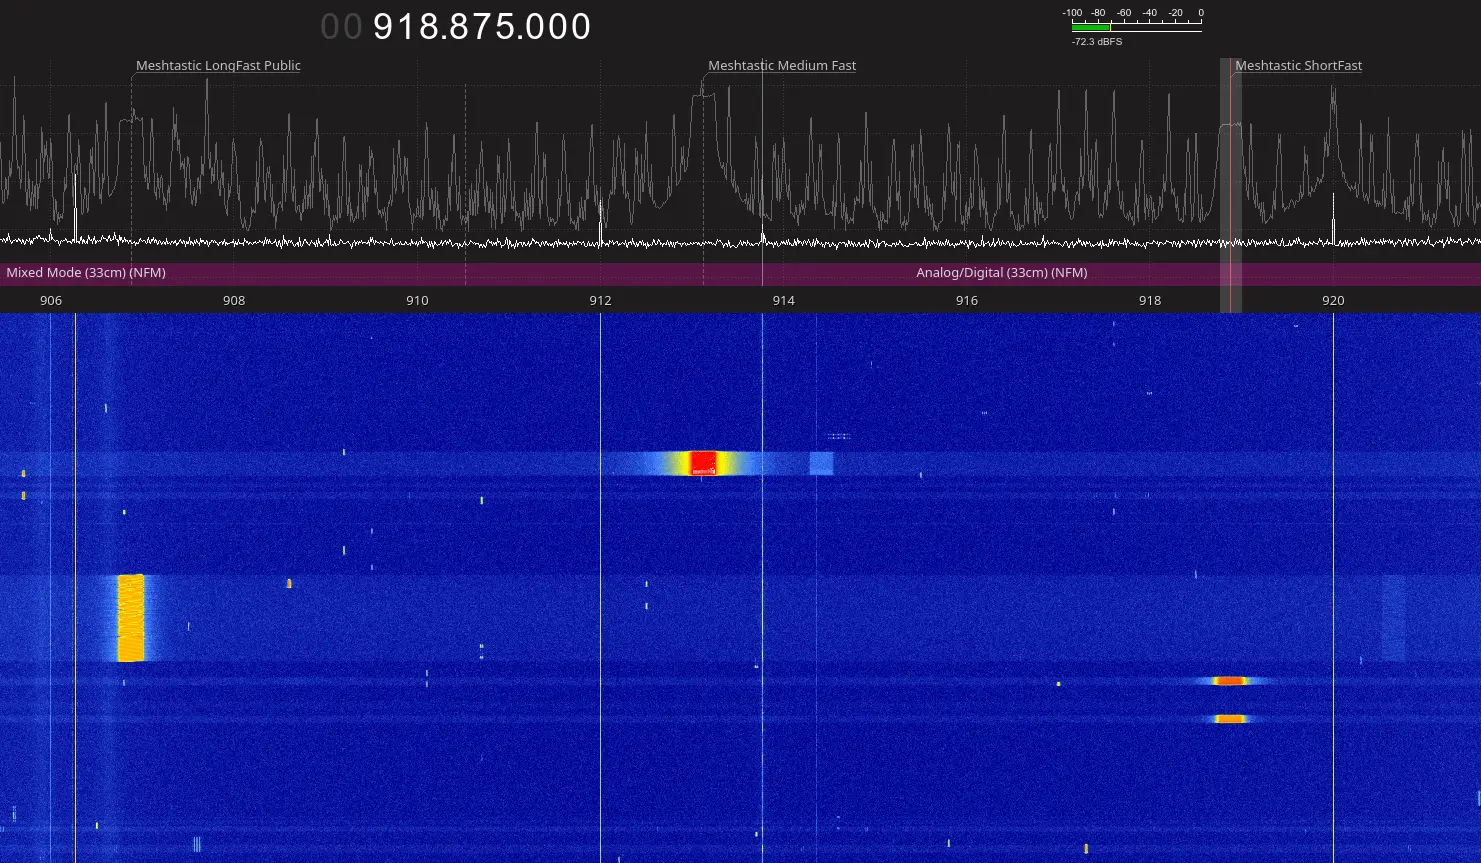Tune to 912 on the frequency scale
Viewport: 1481px width, 863px height.
point(600,301)
